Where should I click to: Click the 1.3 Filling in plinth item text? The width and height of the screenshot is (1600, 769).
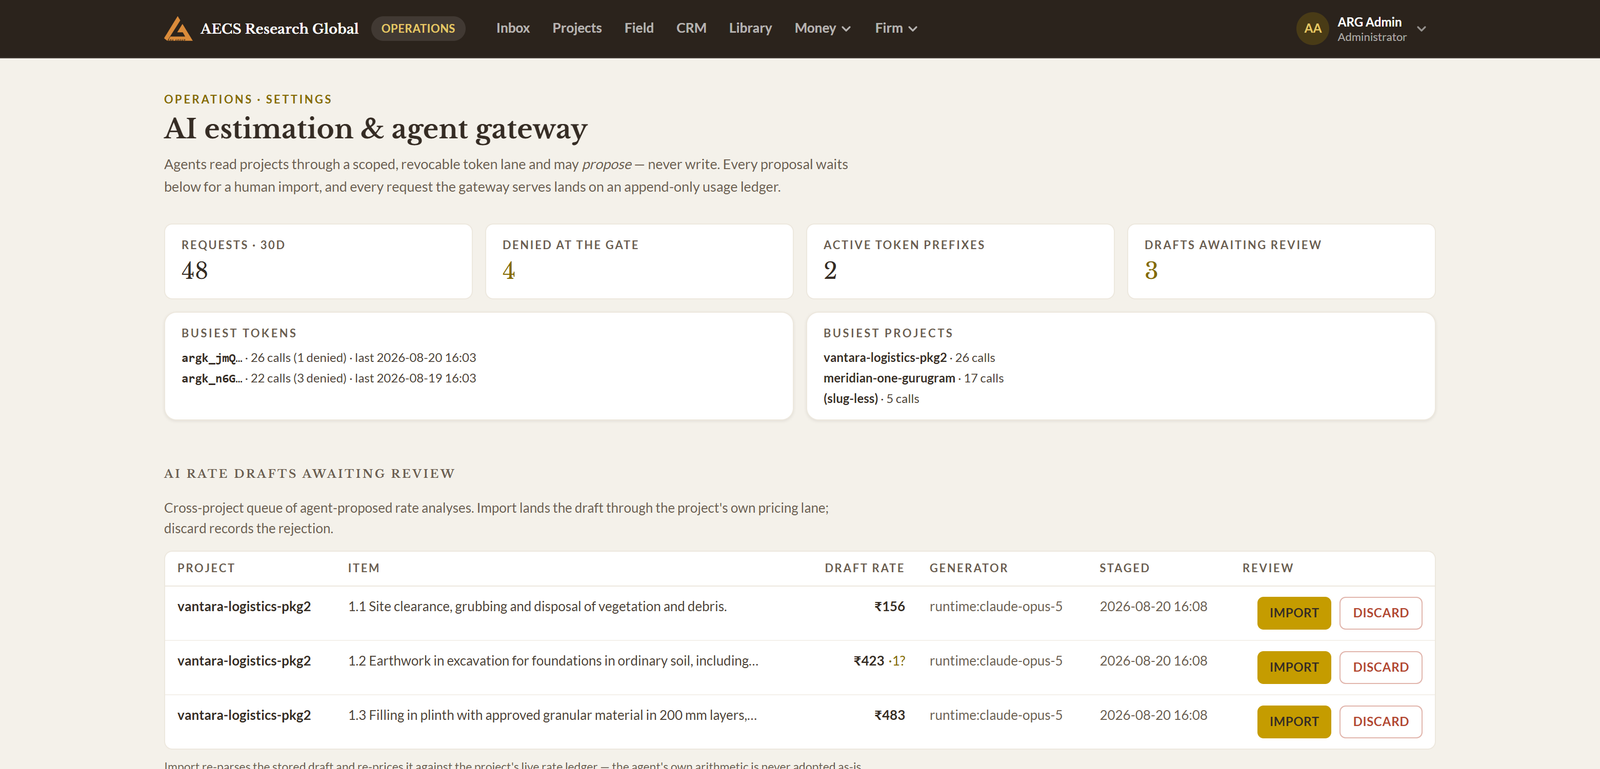[x=552, y=715]
